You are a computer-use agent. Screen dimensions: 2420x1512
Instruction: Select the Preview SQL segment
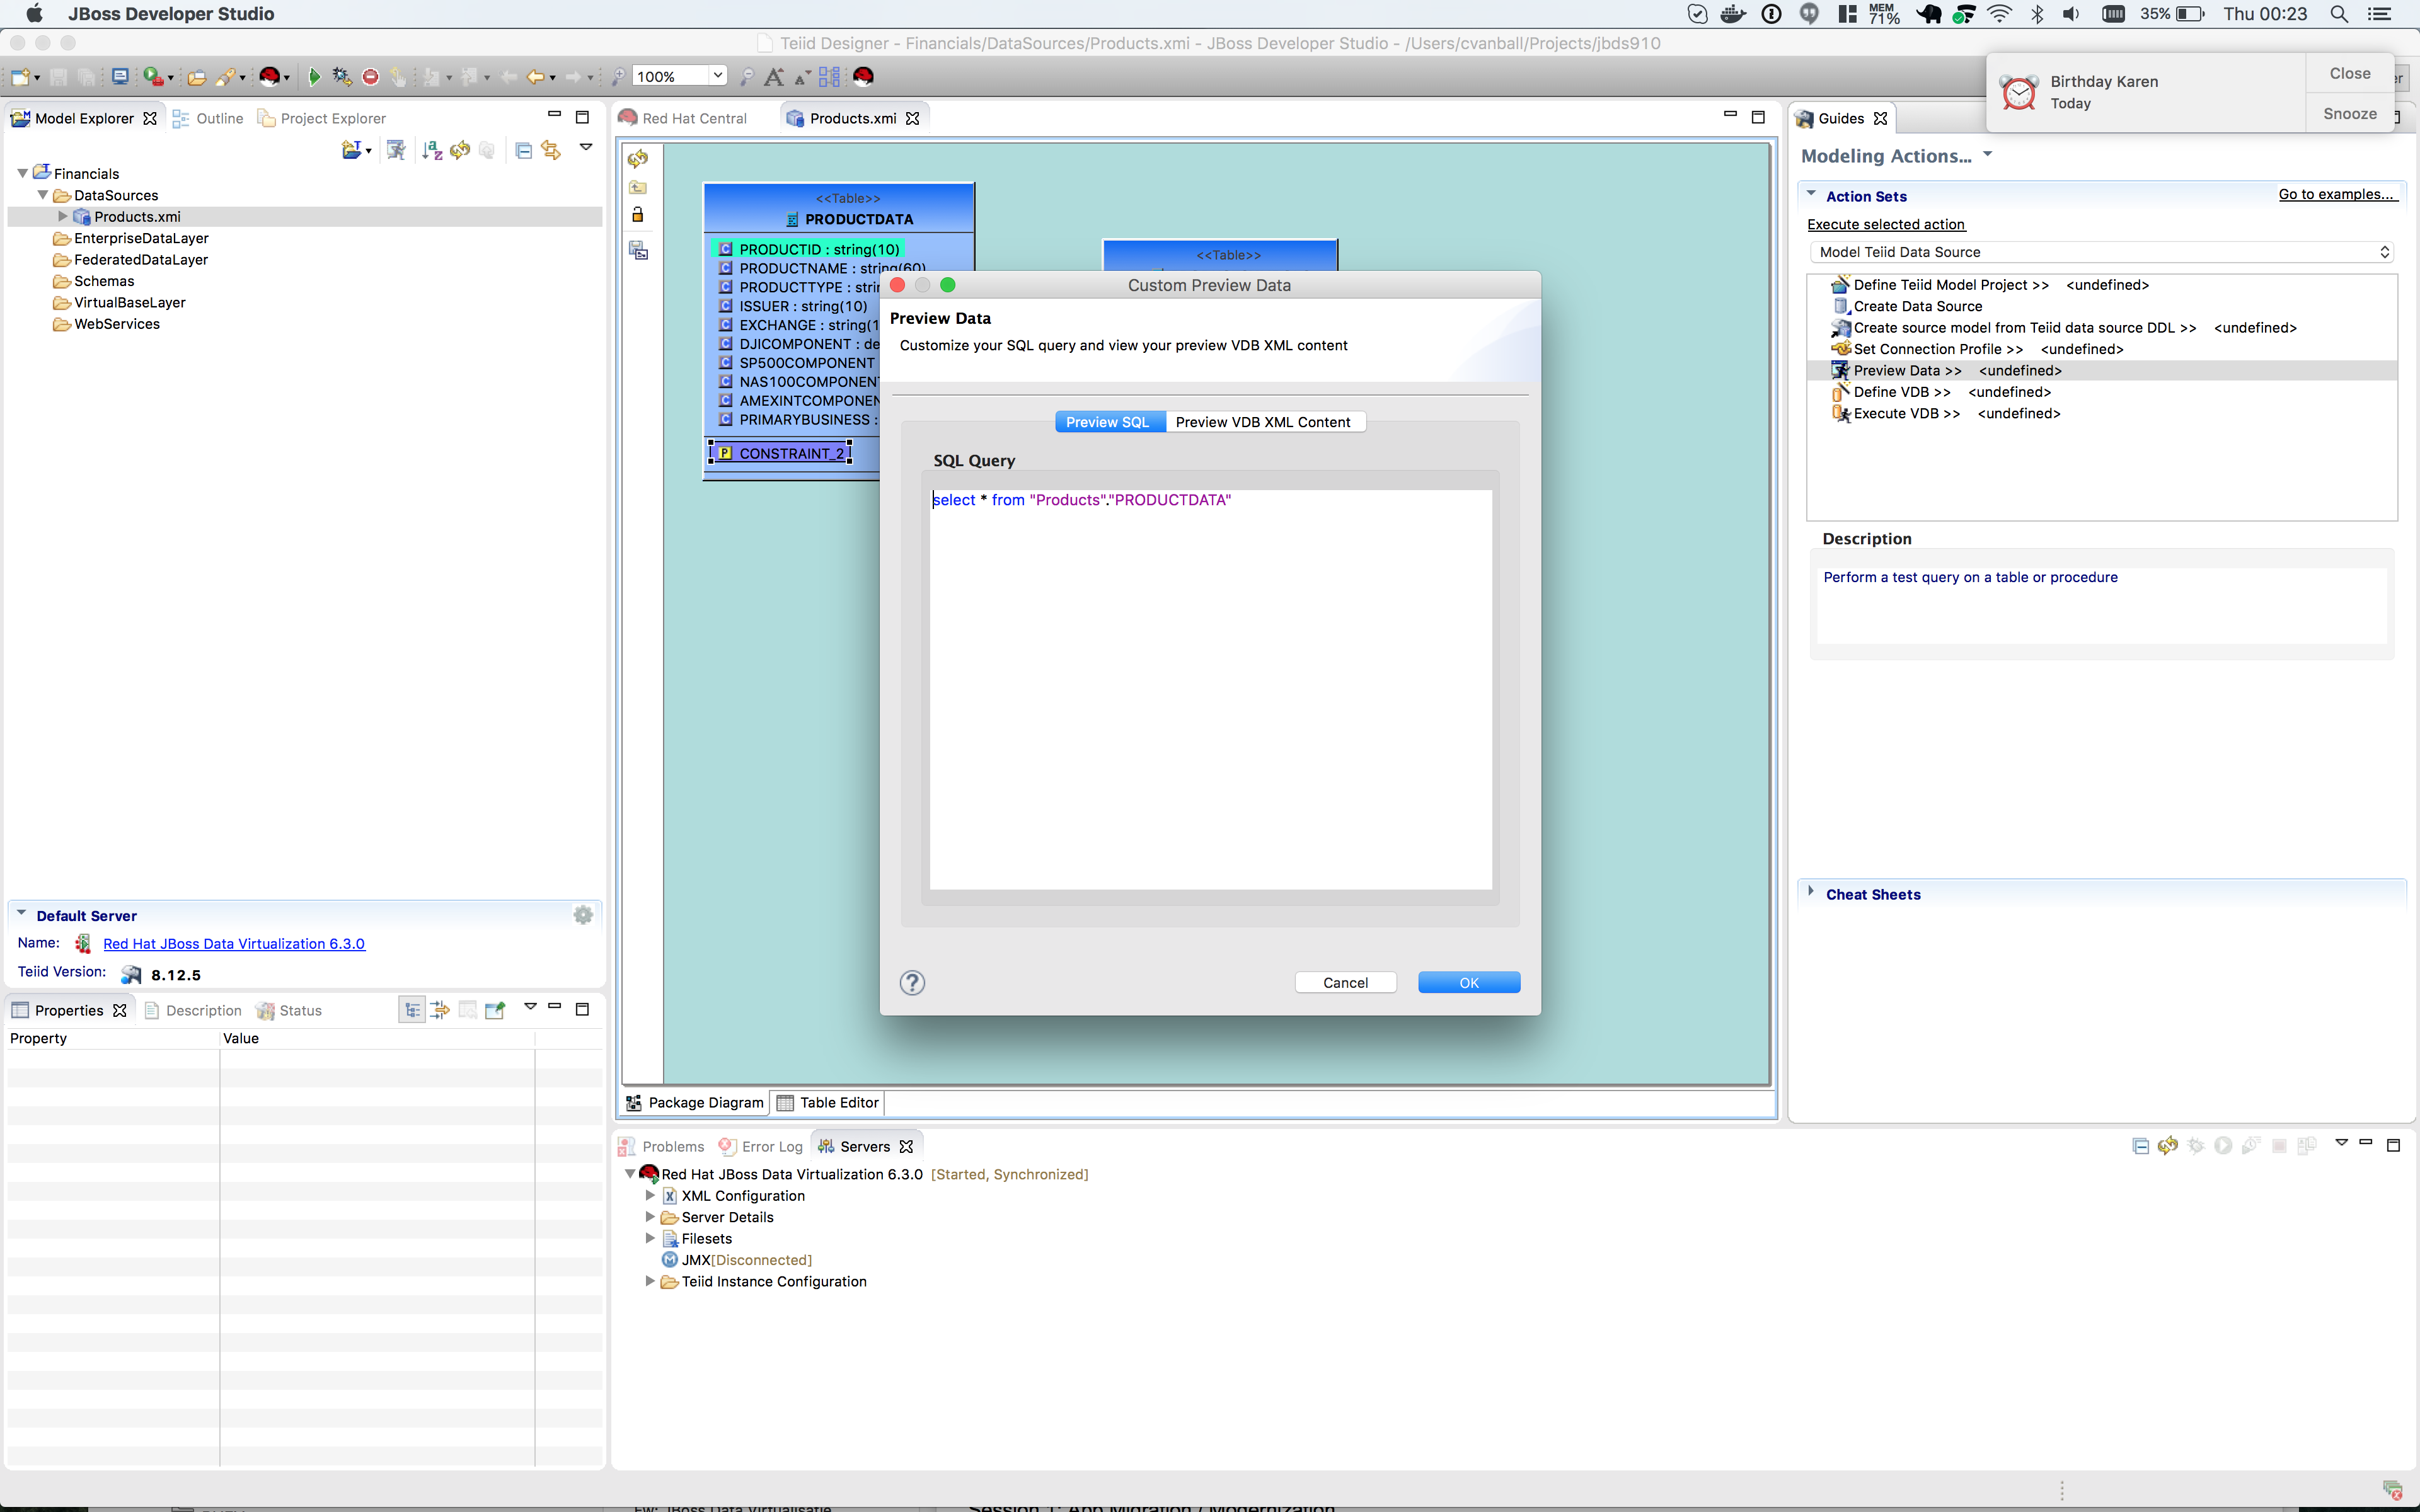tap(1108, 422)
